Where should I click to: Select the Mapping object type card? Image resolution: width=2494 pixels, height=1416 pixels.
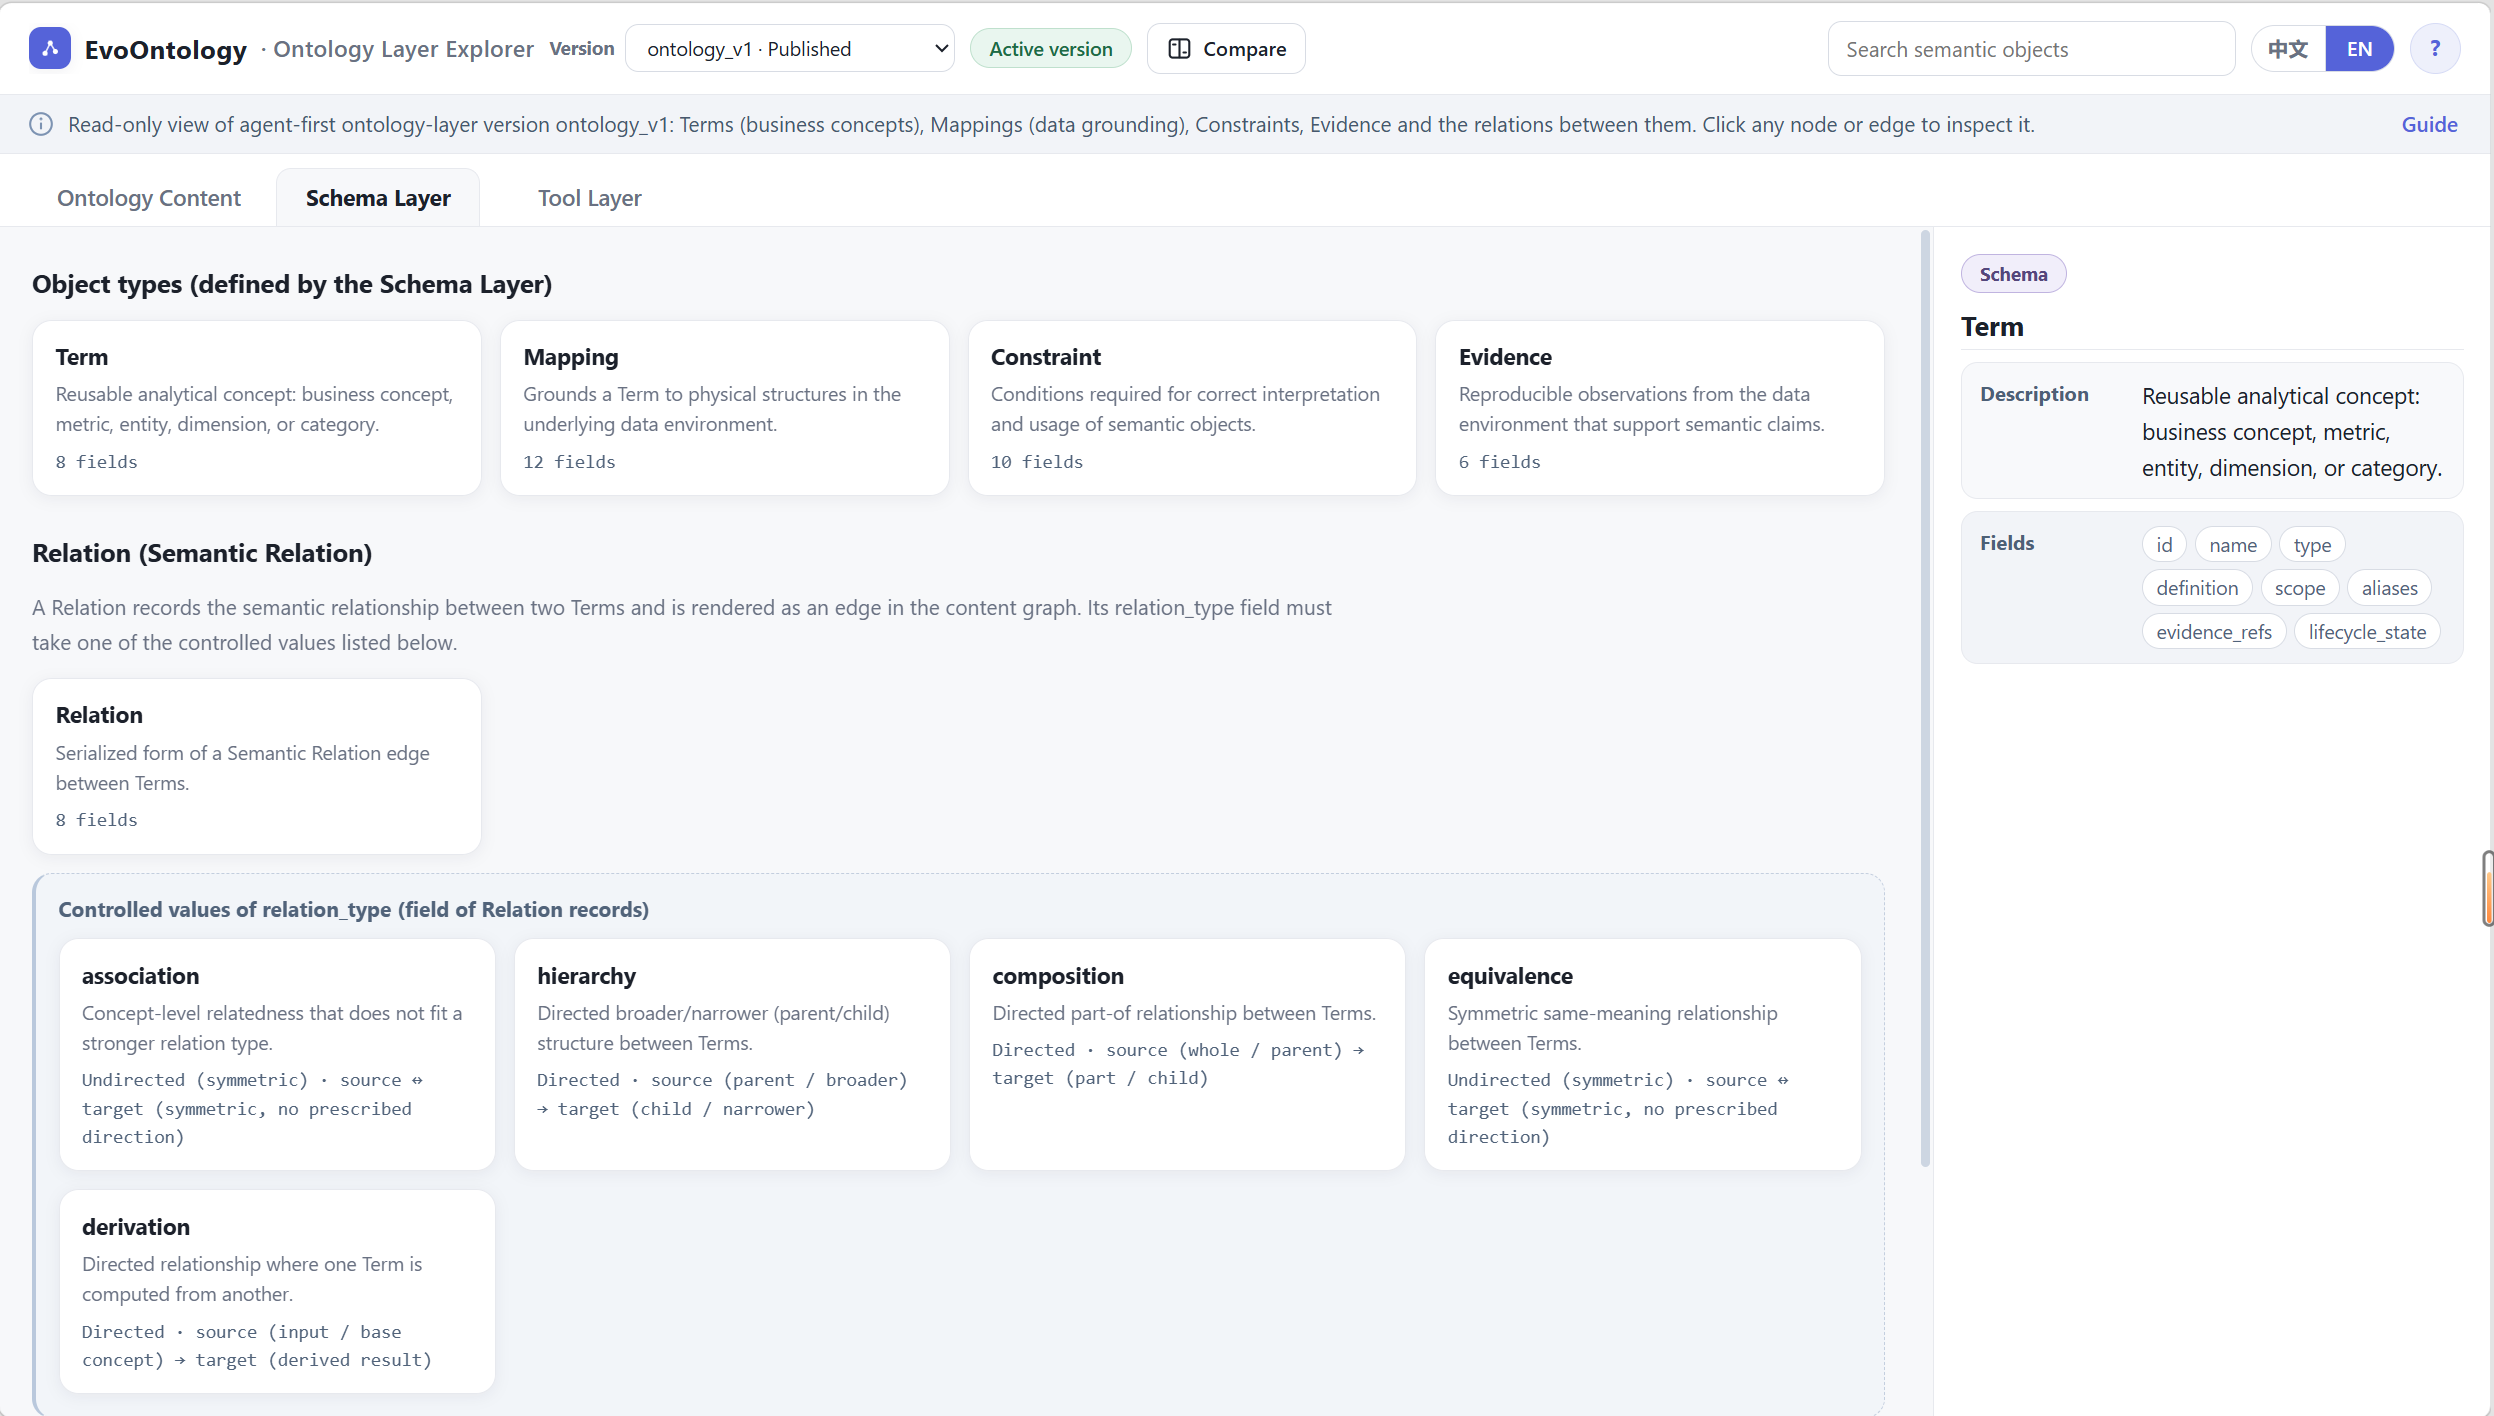point(724,408)
